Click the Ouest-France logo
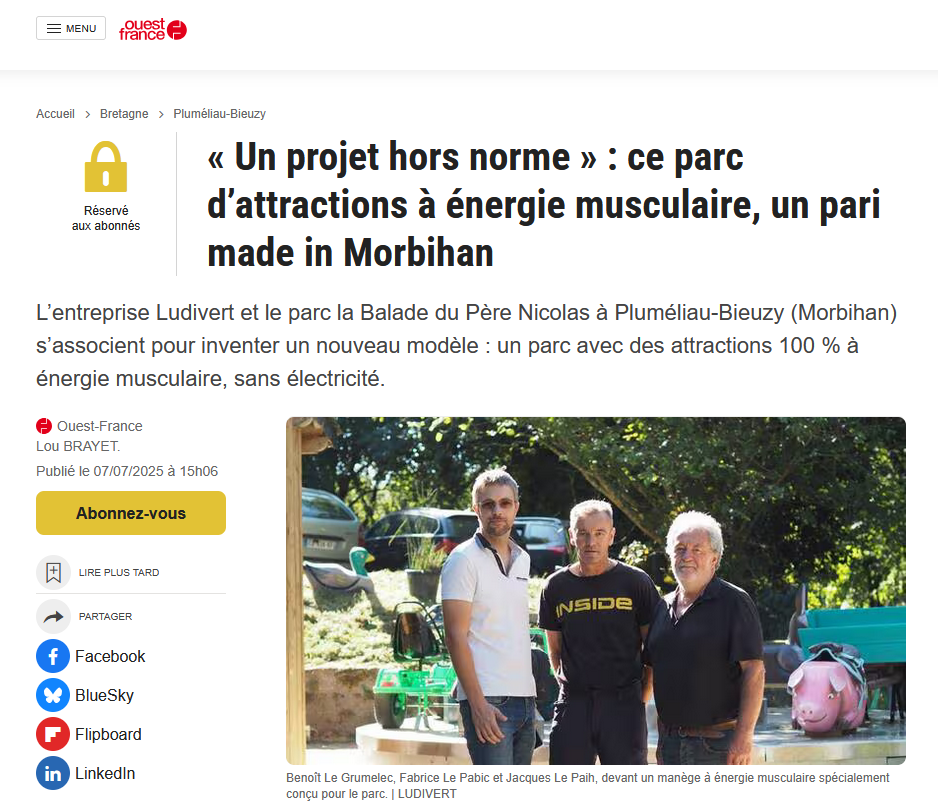Viewport: 938px width, 805px height. click(x=153, y=29)
